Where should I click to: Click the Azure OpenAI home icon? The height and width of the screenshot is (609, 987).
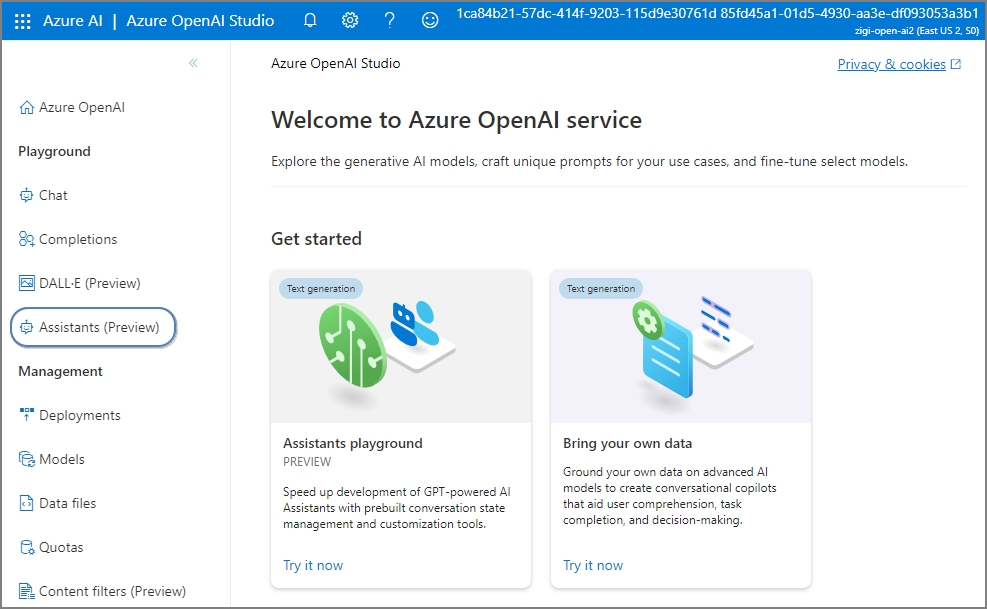coord(26,108)
